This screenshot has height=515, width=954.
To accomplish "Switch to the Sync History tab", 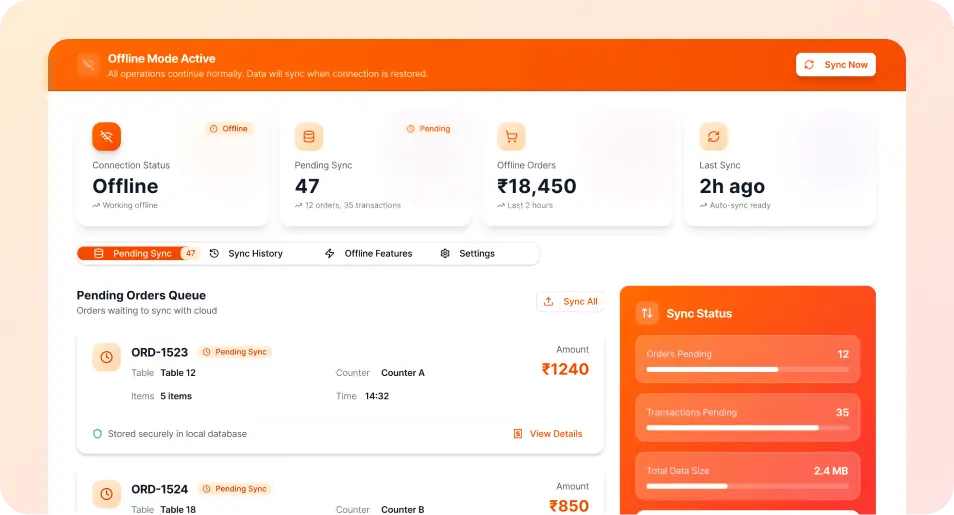I will pos(246,254).
